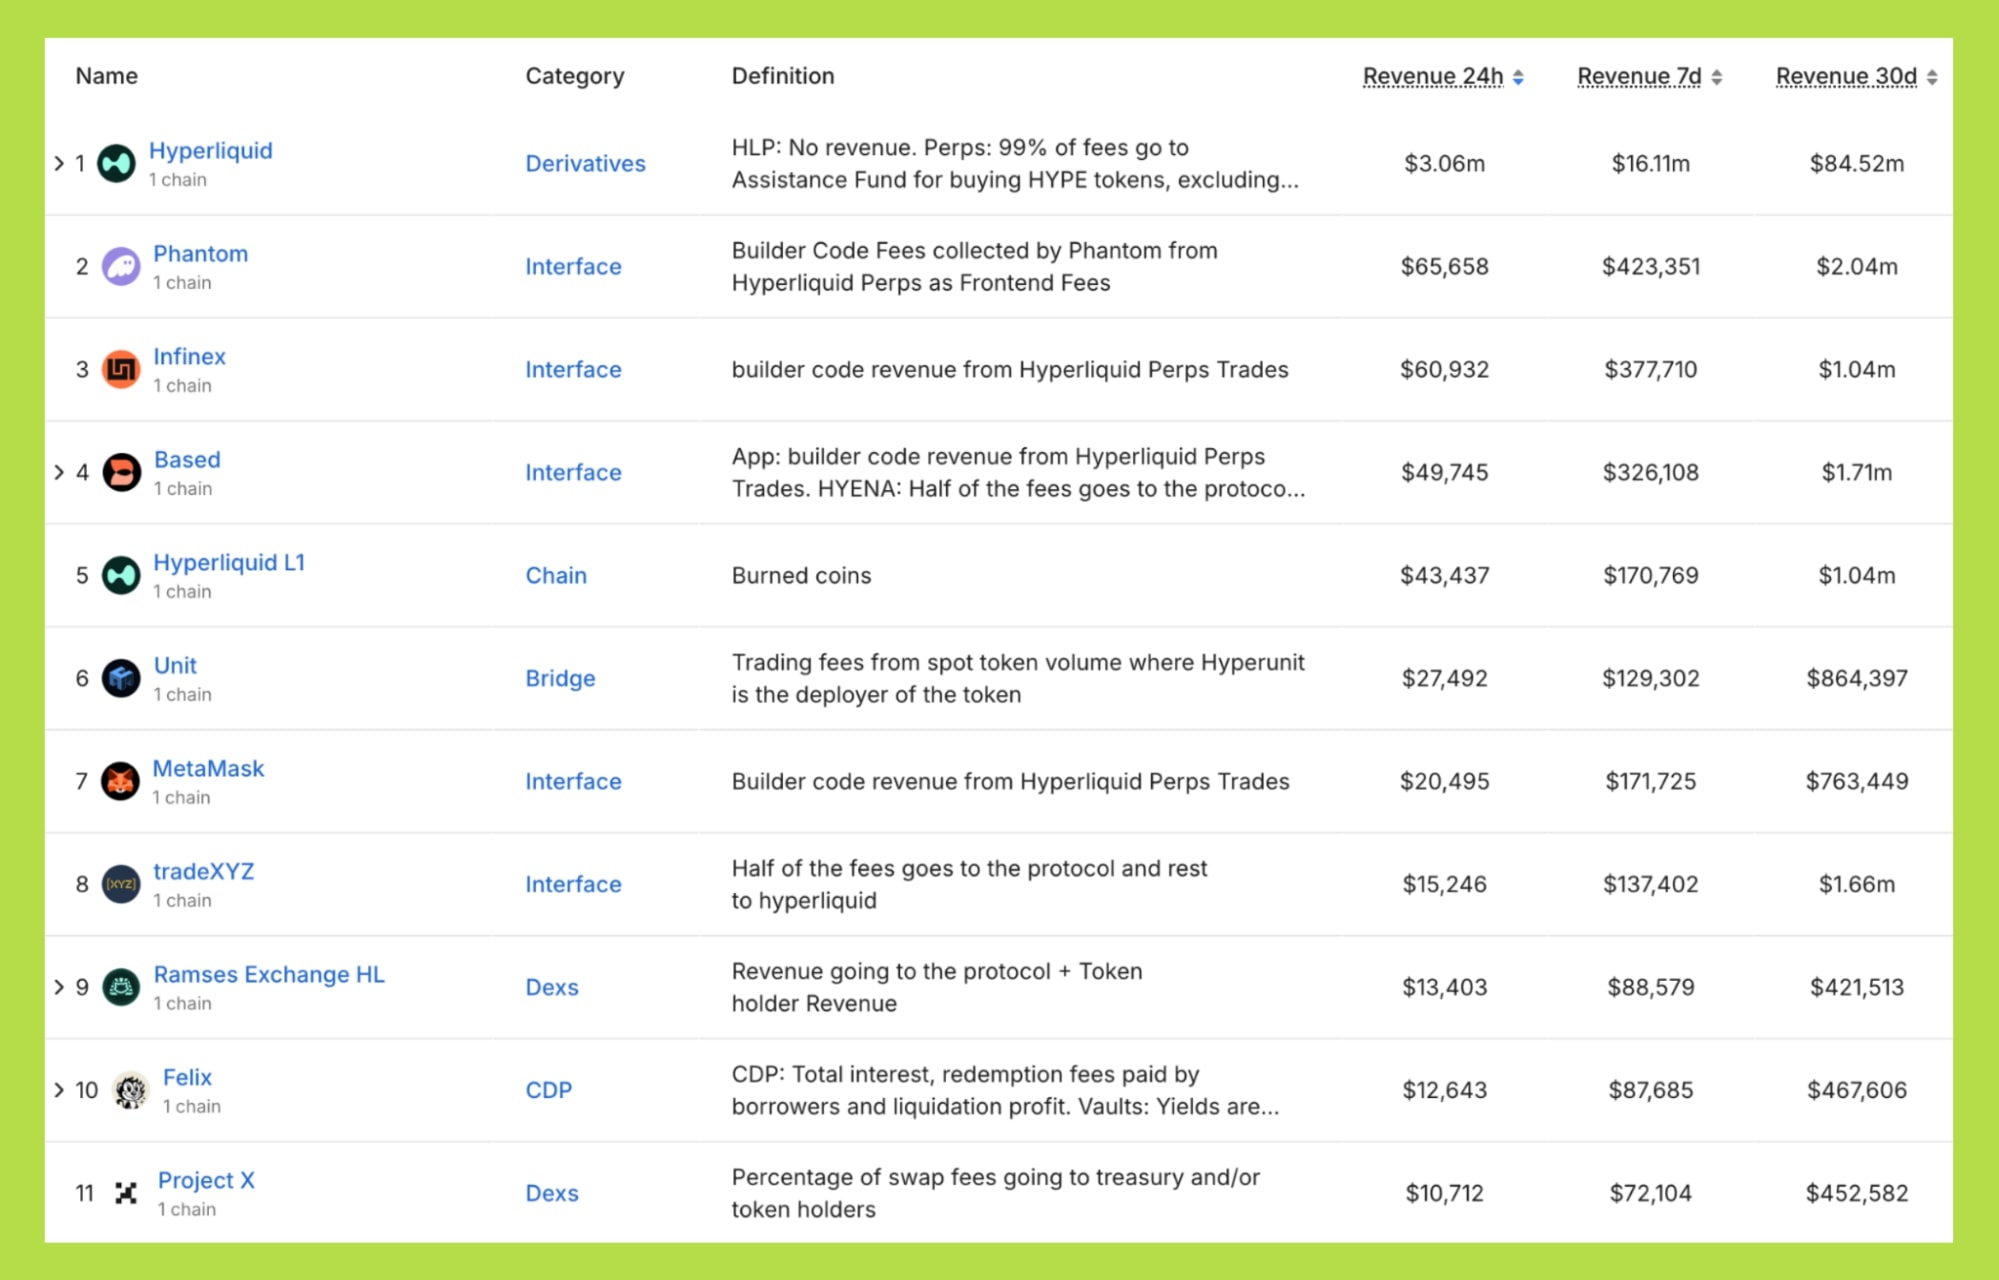1999x1280 pixels.
Task: Click the Project X pixel icon
Action: (x=125, y=1192)
